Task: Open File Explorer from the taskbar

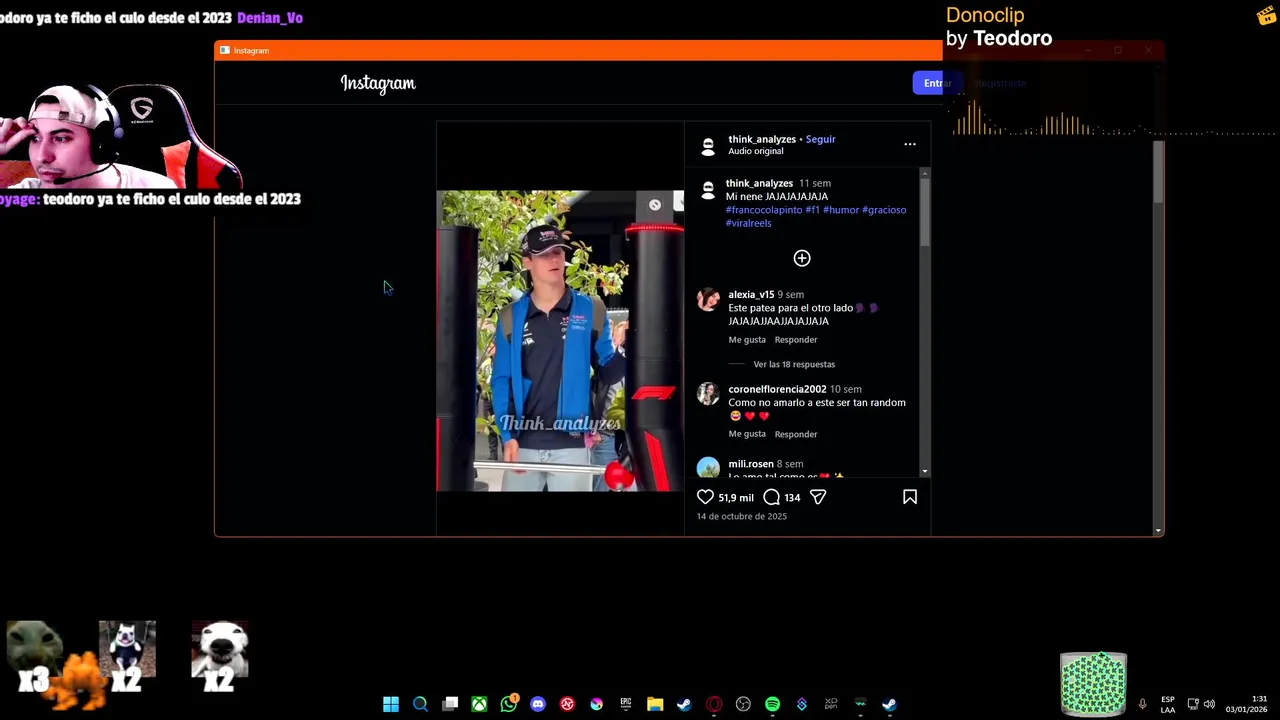Action: coord(655,704)
